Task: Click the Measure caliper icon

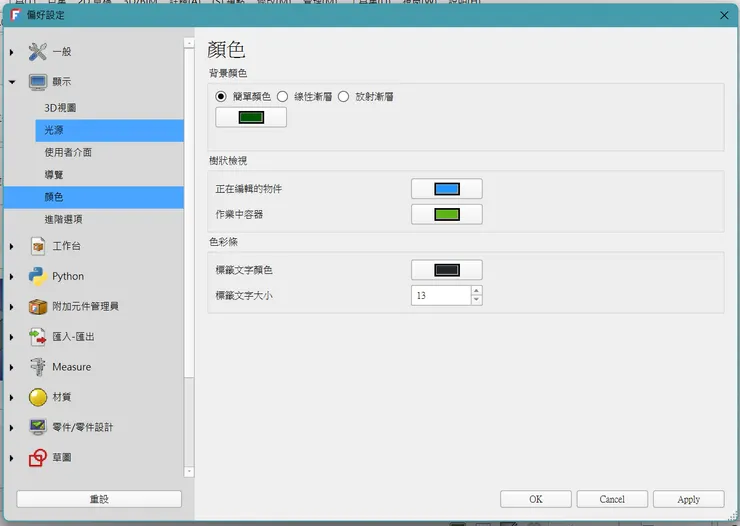Action: (x=38, y=367)
